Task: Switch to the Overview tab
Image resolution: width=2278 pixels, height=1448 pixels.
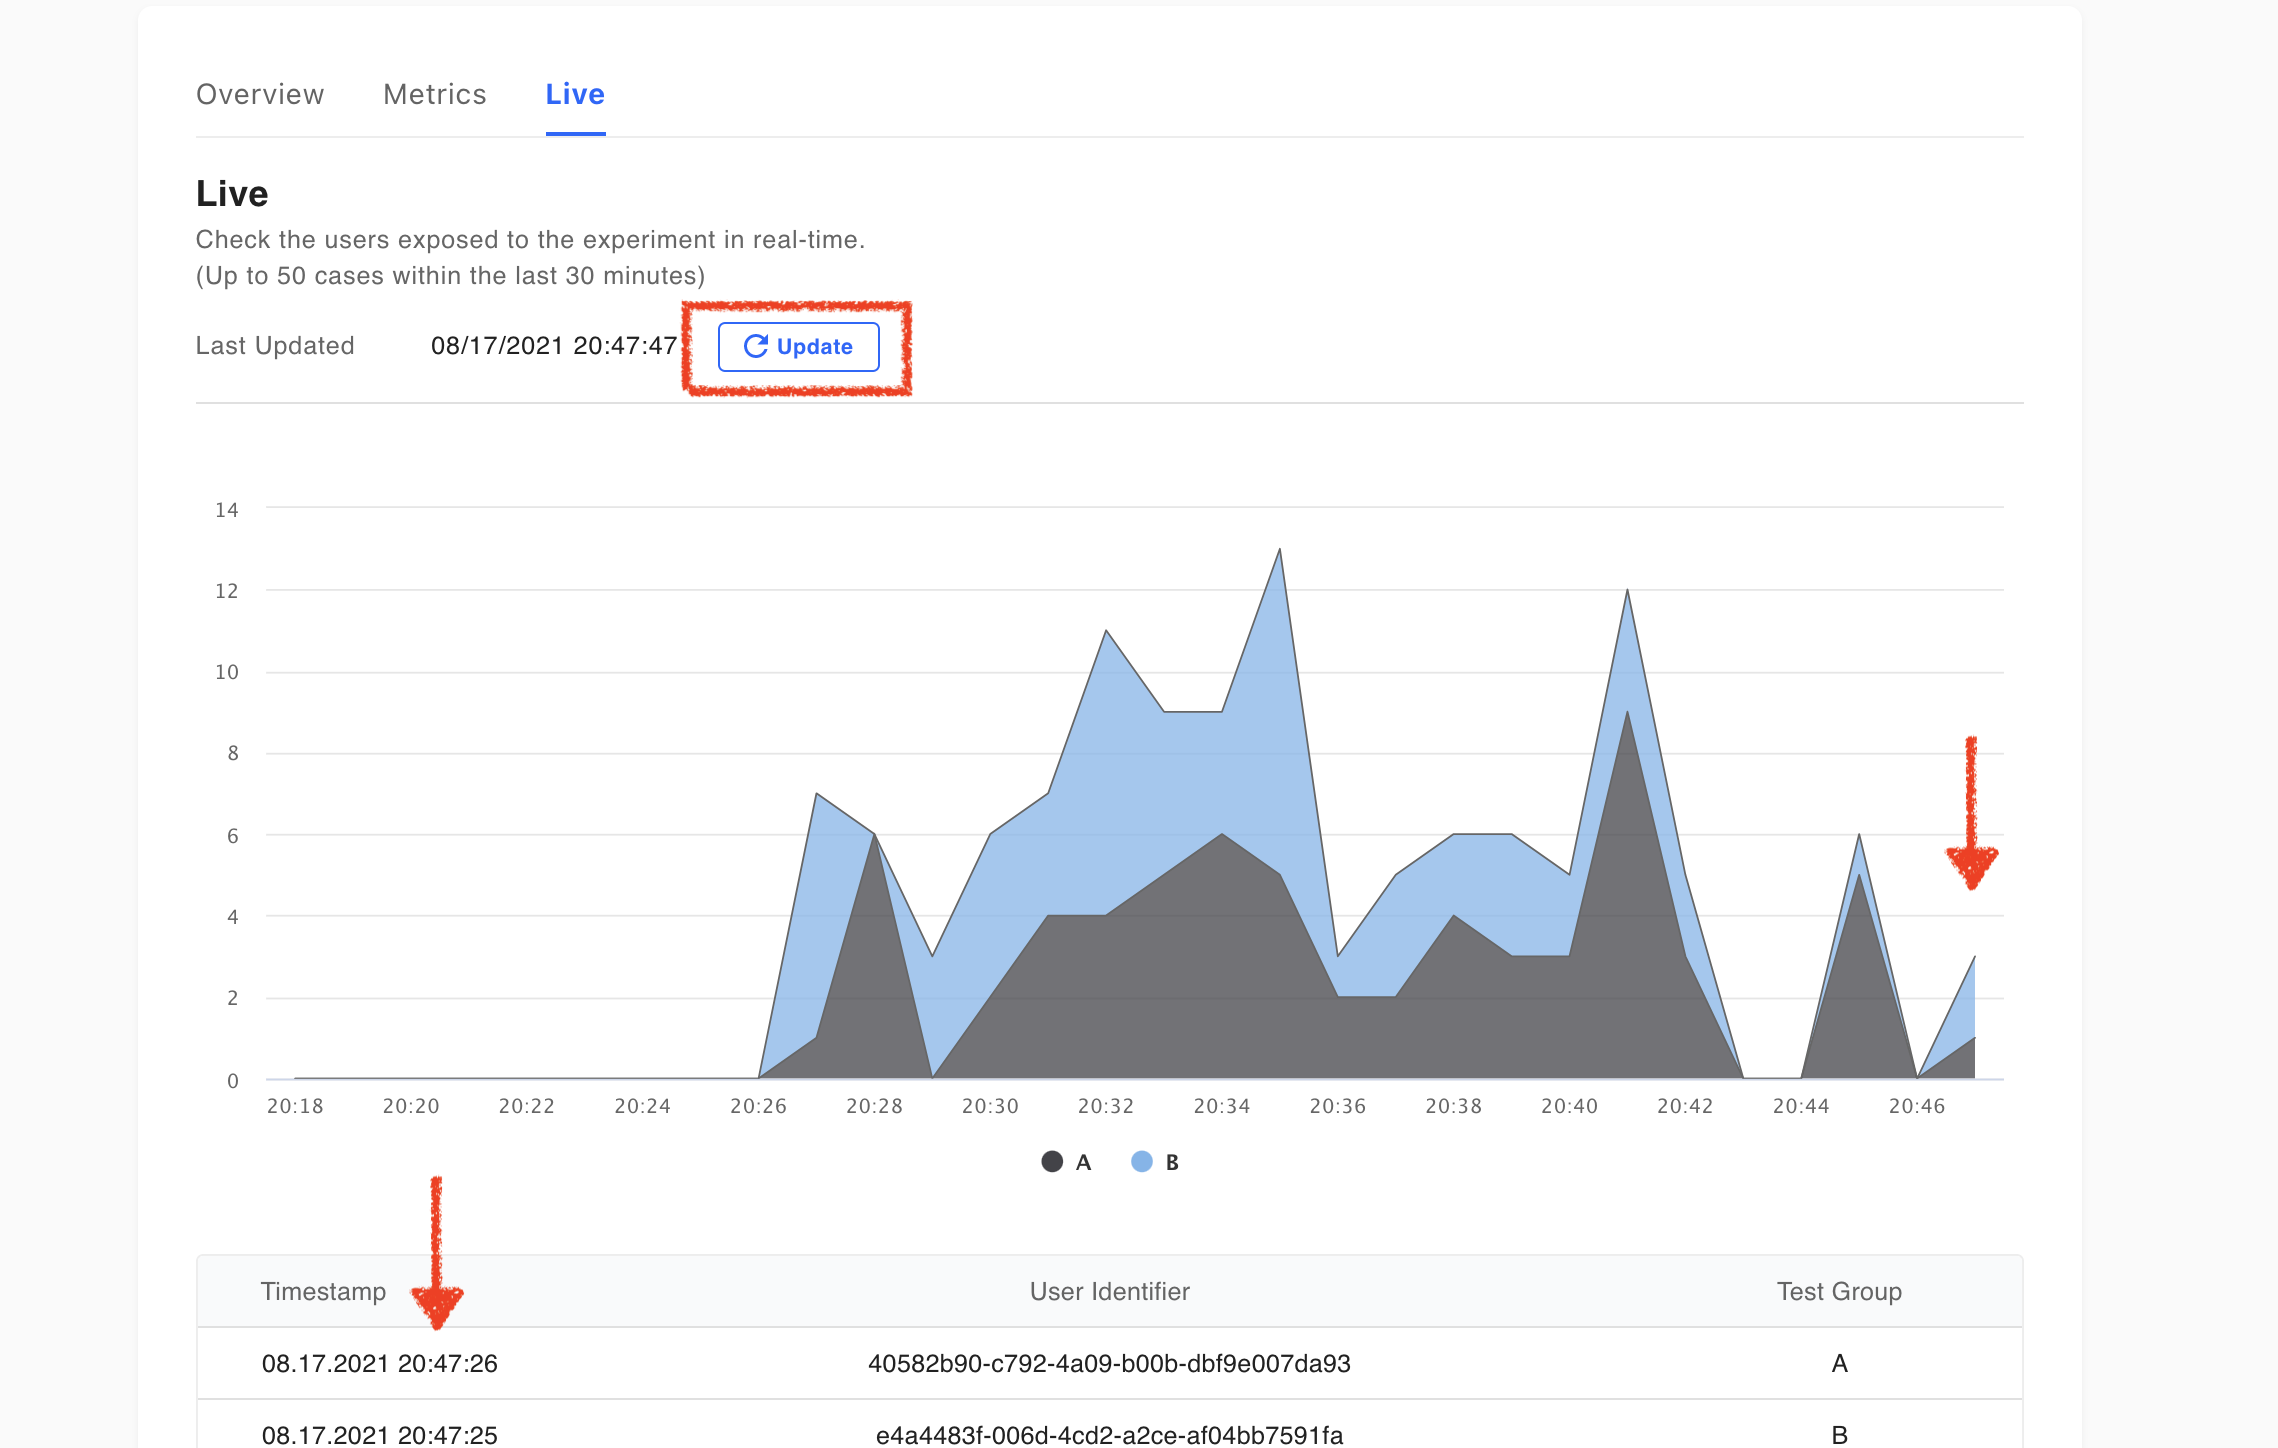Action: coord(260,94)
